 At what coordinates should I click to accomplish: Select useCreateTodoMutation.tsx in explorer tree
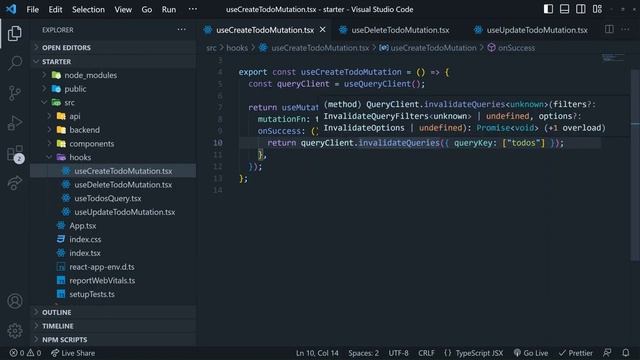(113, 171)
